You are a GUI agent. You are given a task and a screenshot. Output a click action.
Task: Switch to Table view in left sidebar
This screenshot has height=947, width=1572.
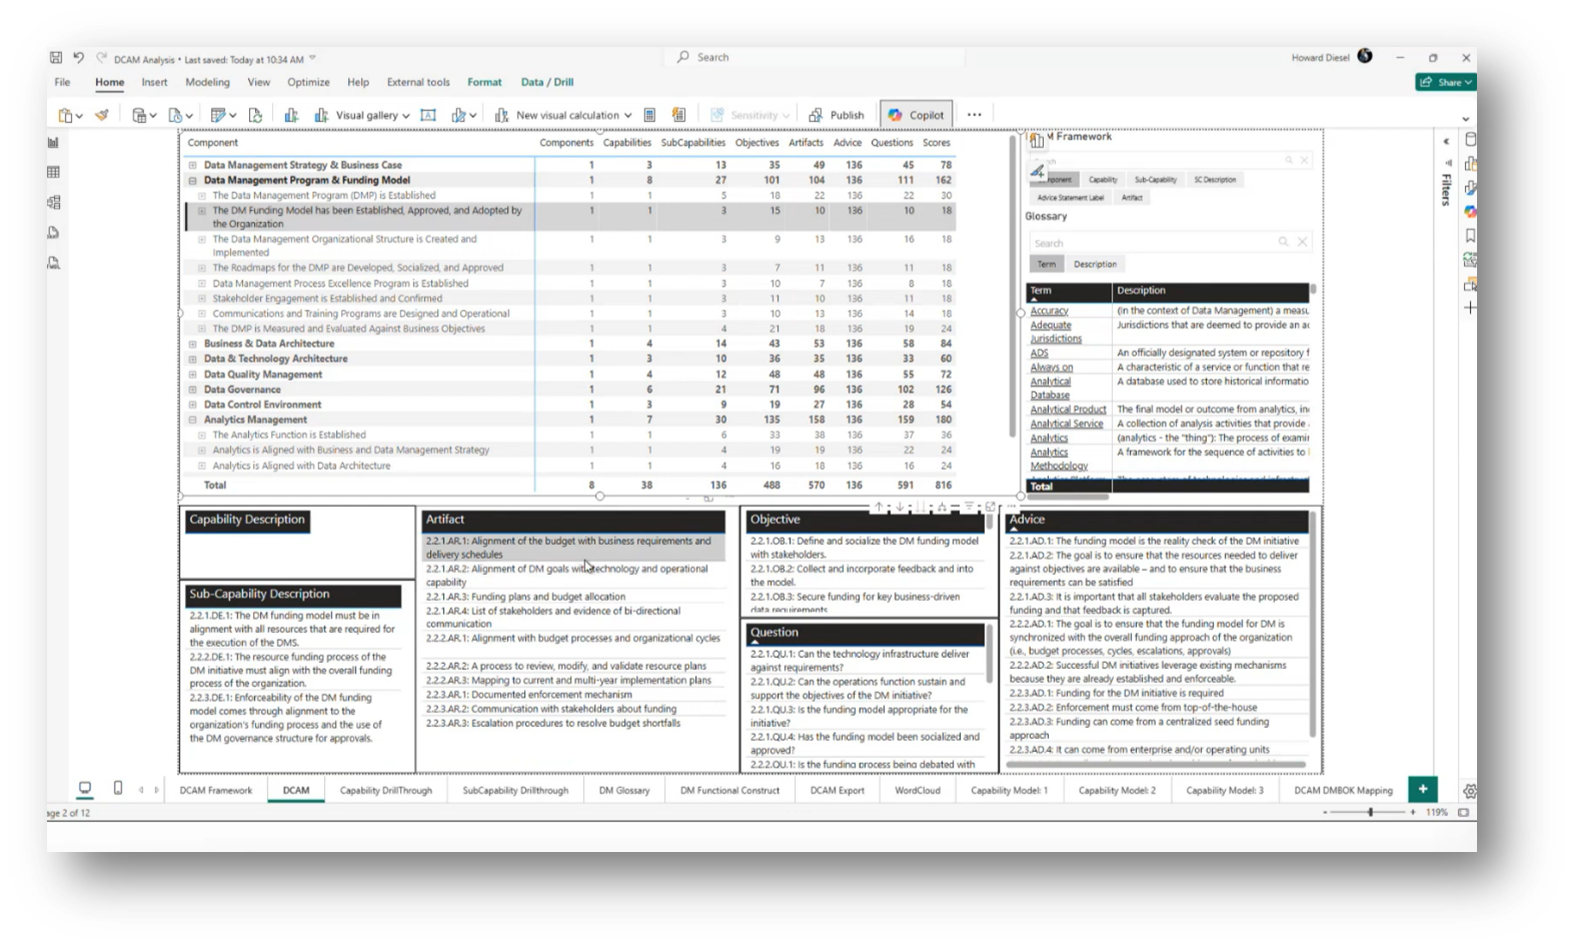click(x=53, y=172)
